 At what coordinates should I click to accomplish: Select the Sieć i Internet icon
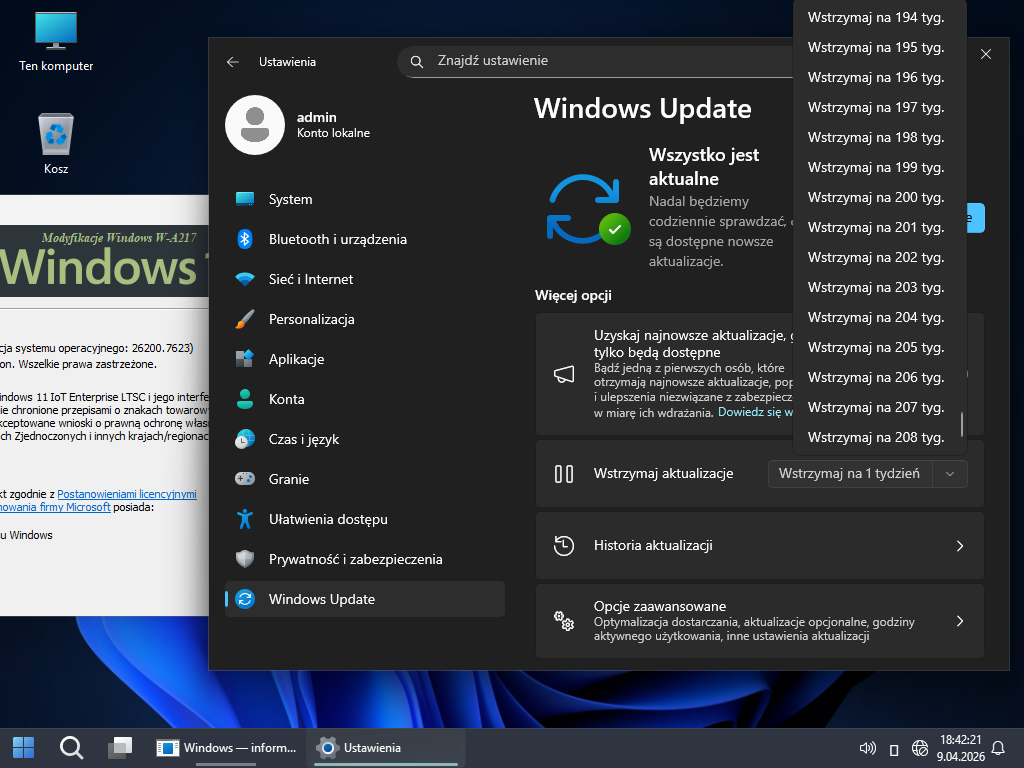tap(245, 279)
